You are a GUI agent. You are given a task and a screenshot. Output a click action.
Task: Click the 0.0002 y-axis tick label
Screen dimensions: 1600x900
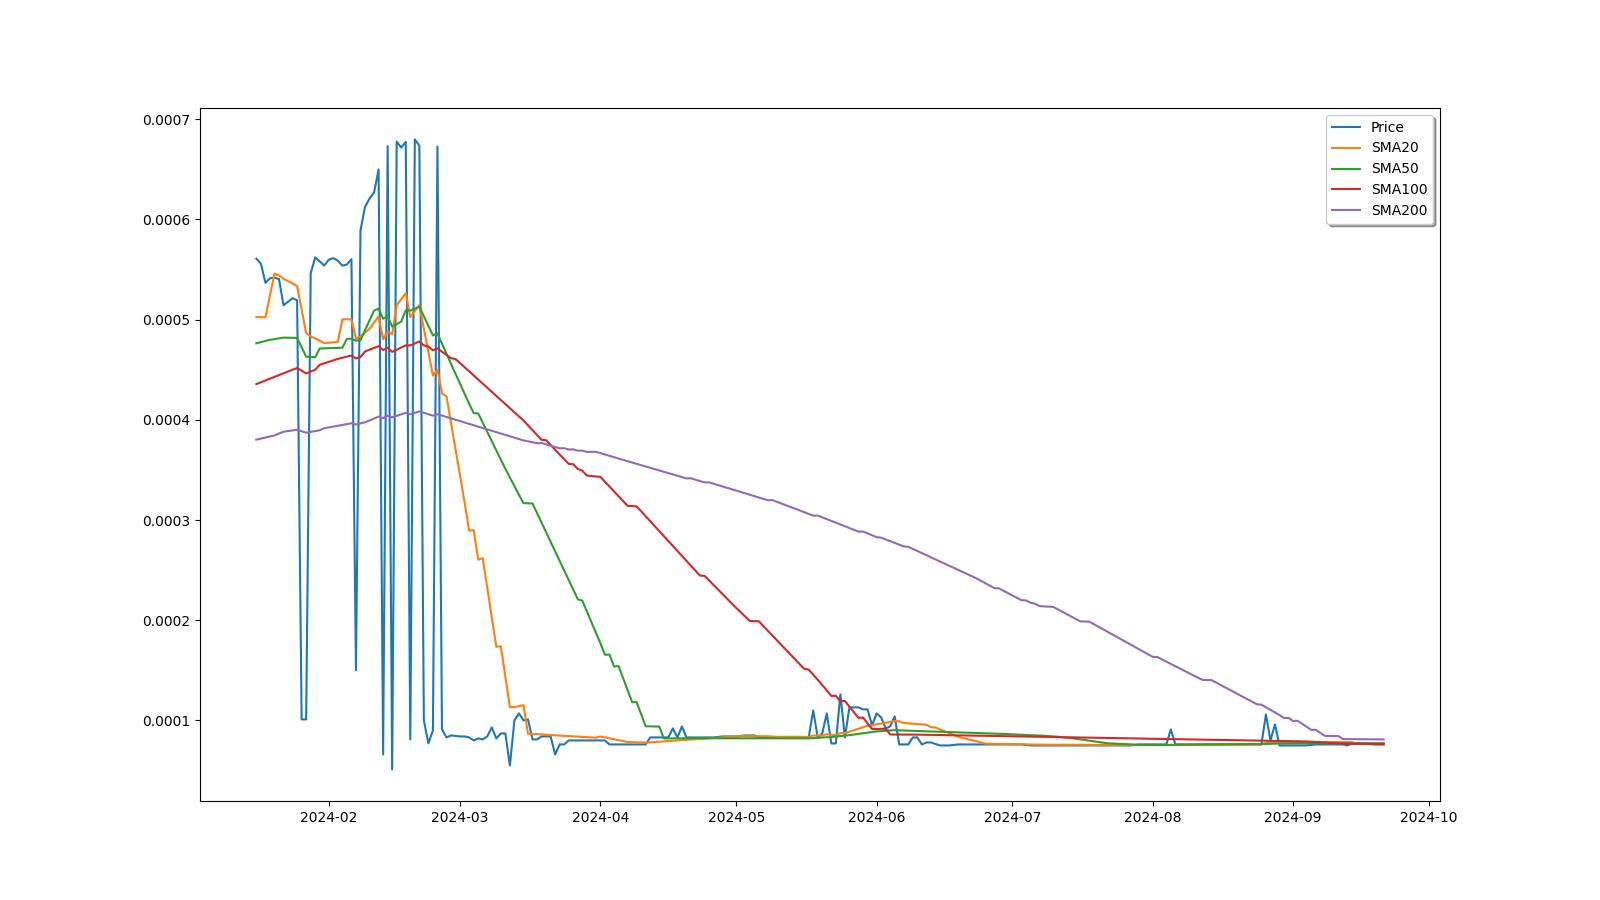168,621
